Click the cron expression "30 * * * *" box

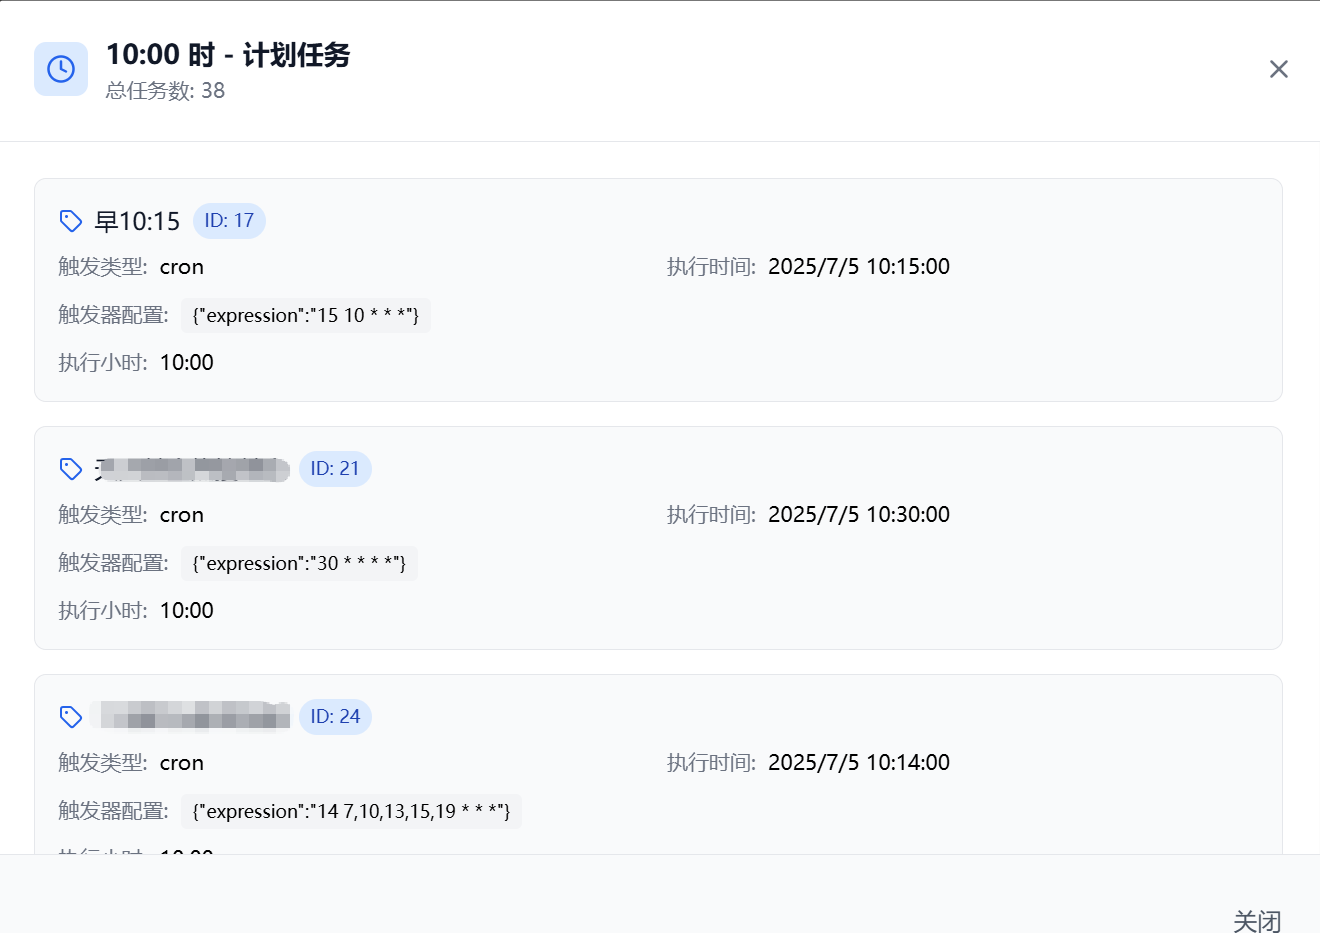[x=299, y=564]
